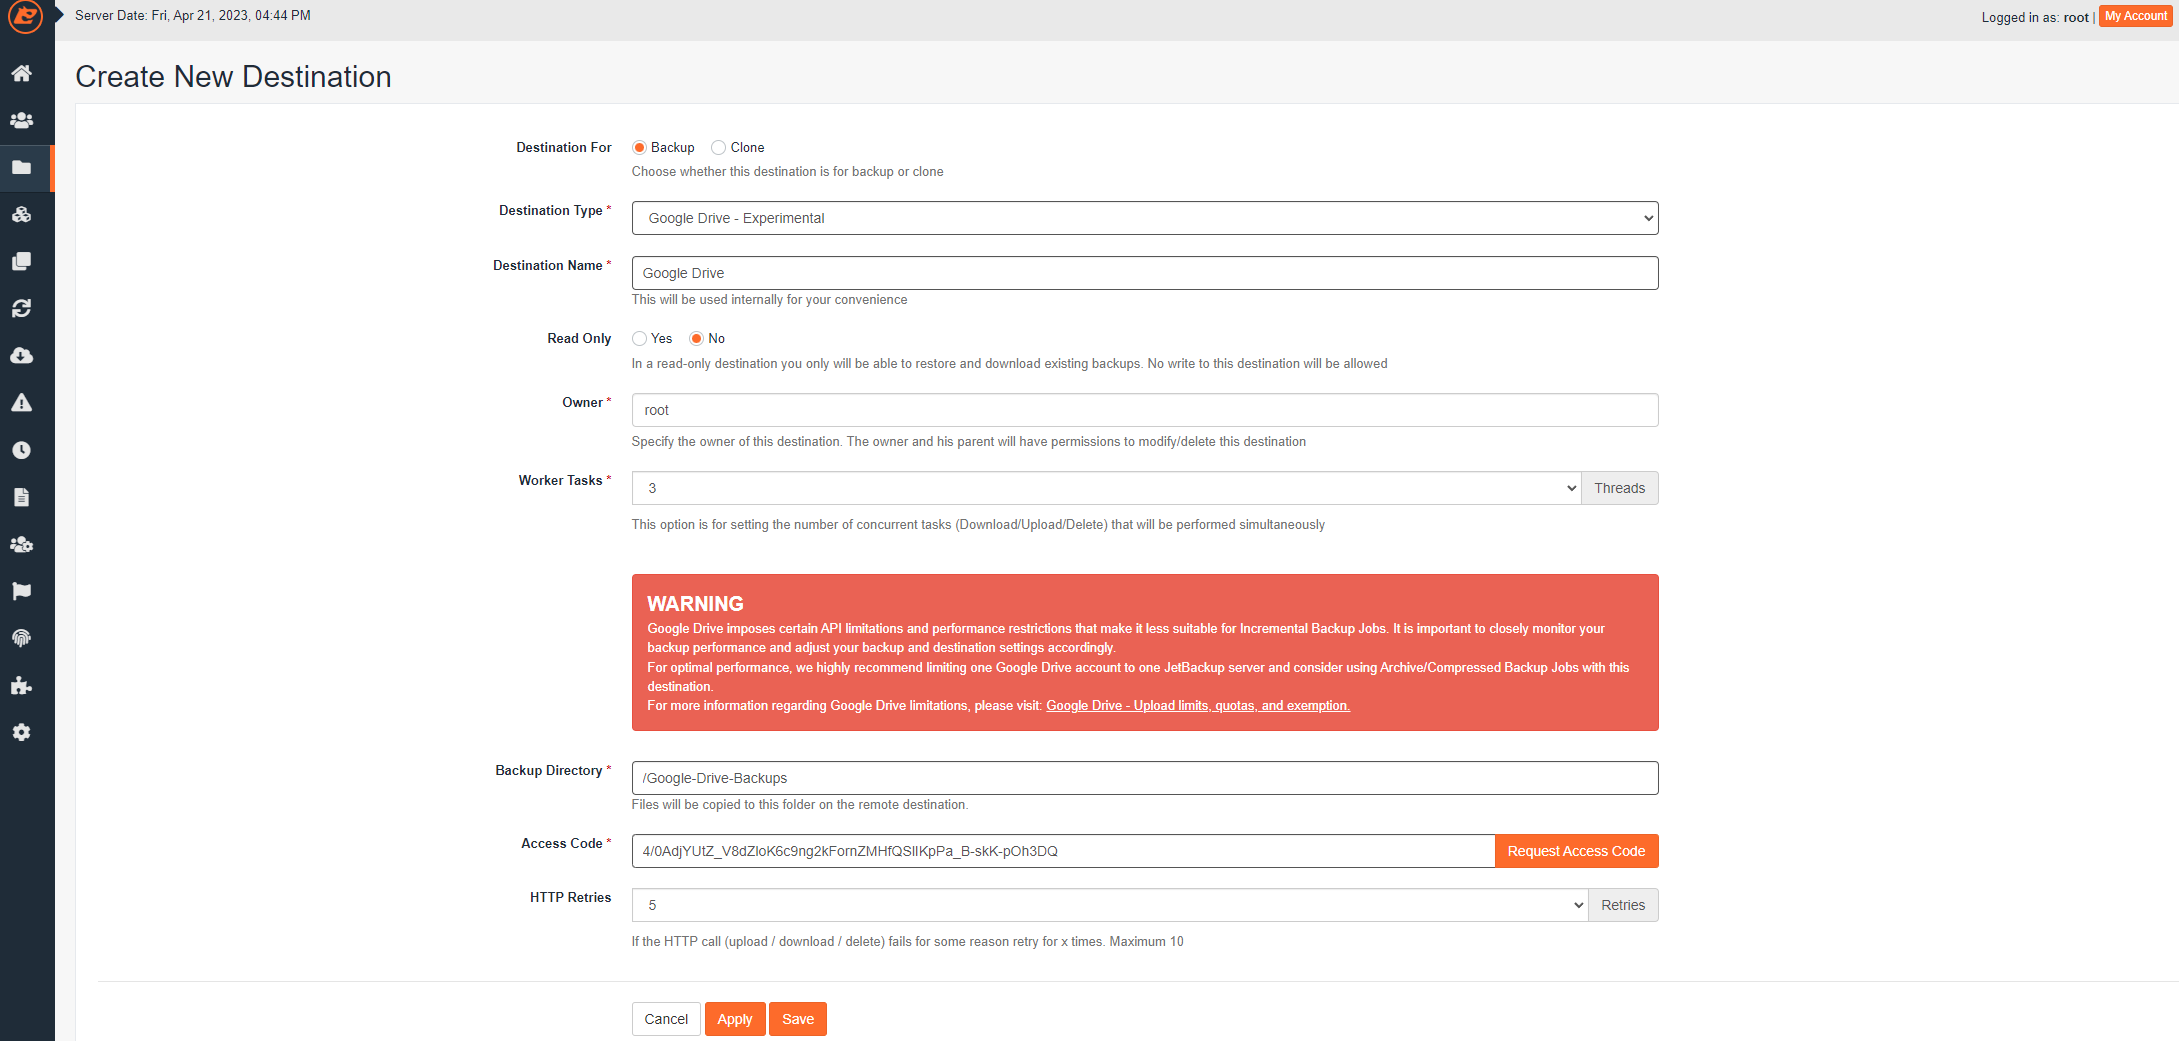This screenshot has height=1041, width=2179.
Task: Click the Access Code input field
Action: coord(1063,851)
